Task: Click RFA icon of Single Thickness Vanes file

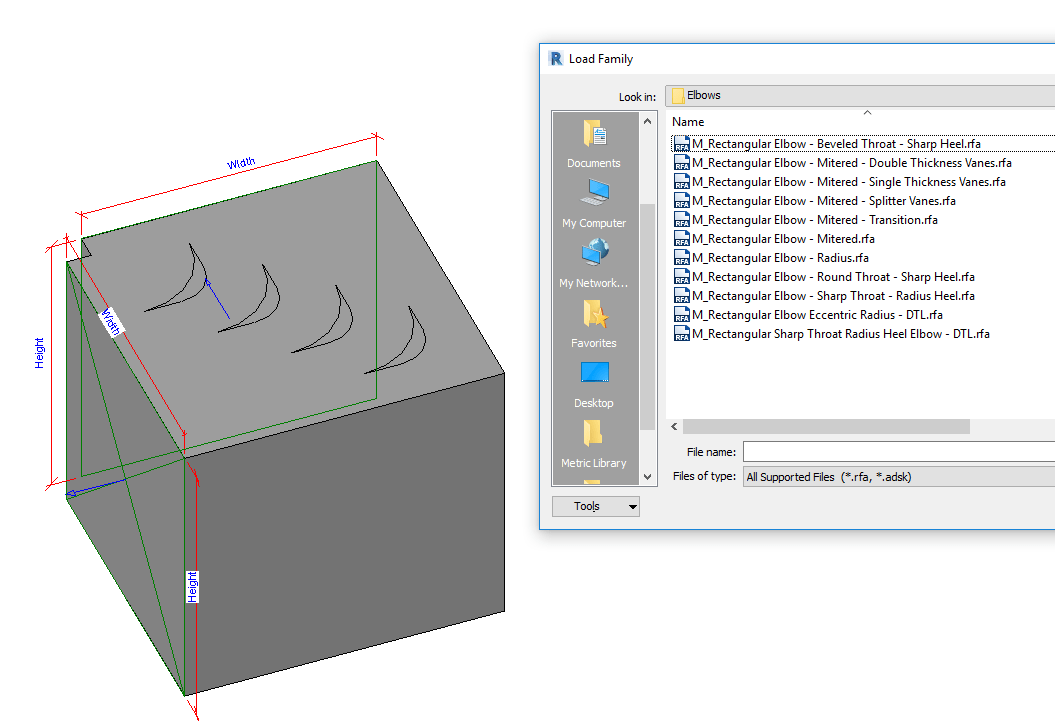Action: coord(682,182)
